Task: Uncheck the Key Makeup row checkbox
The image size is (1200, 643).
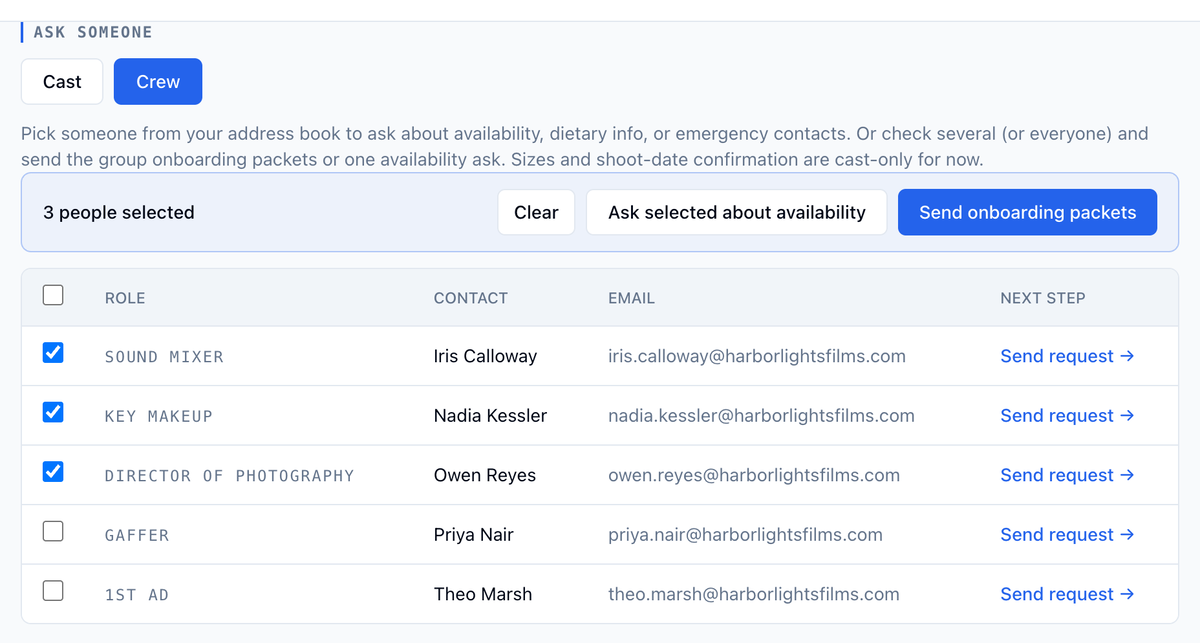Action: [x=53, y=412]
